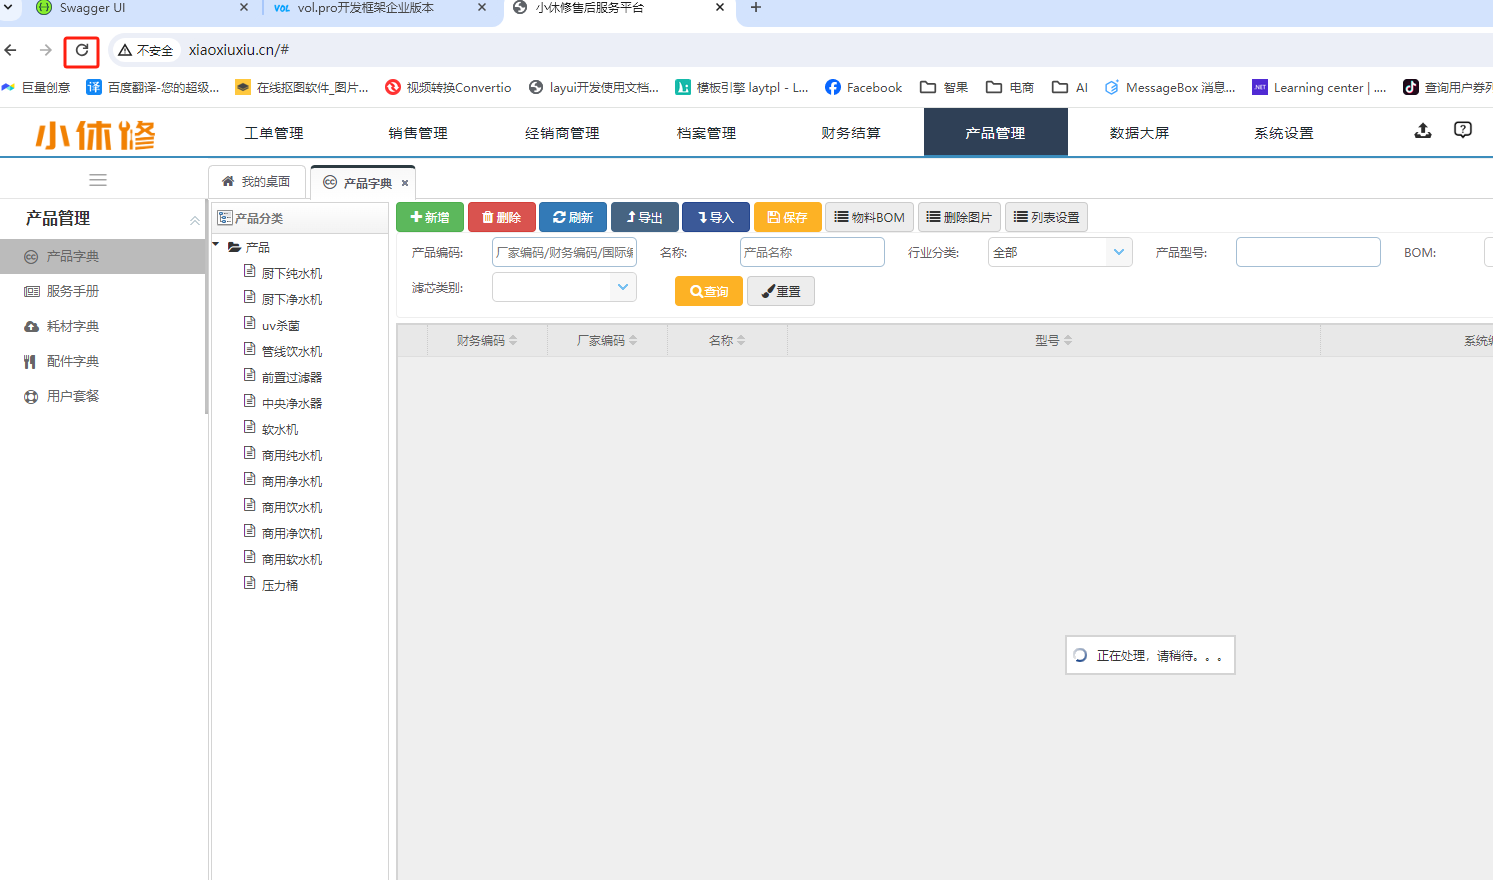The image size is (1493, 880).
Task: Collapse the 产品管理 sidebar section
Action: point(195,220)
